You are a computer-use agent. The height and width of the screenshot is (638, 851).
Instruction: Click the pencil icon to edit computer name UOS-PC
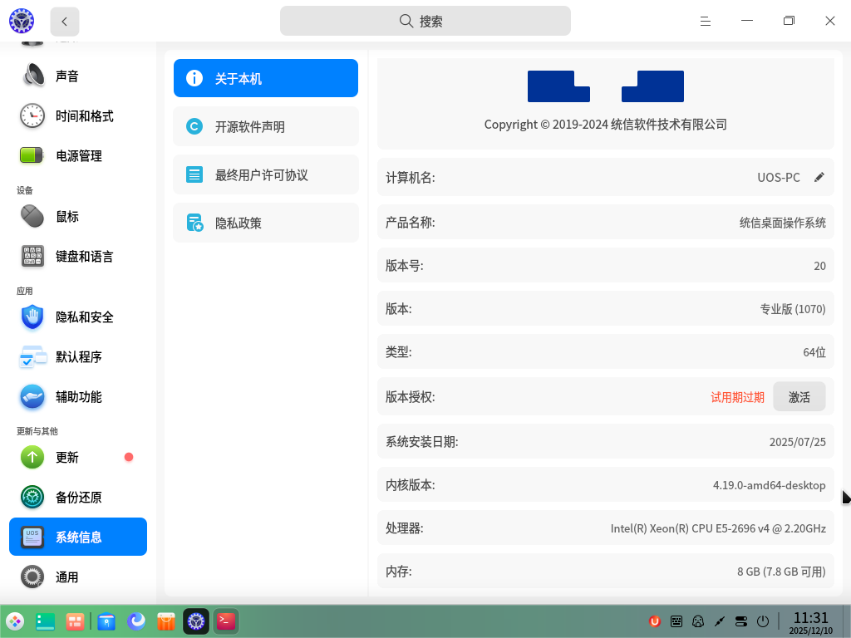pos(820,177)
